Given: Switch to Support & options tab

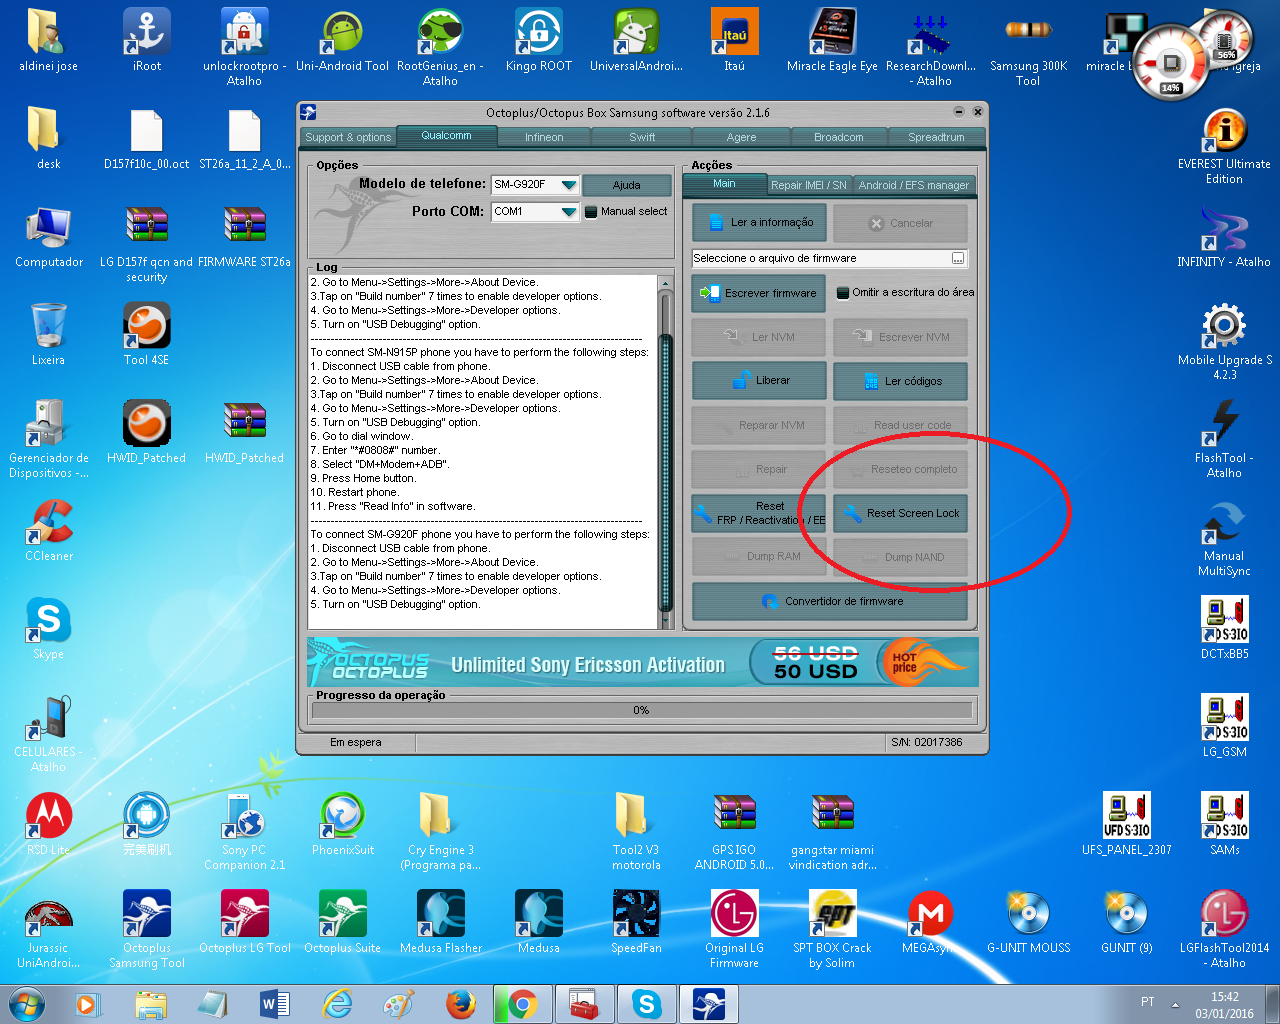Looking at the screenshot, I should coord(348,137).
